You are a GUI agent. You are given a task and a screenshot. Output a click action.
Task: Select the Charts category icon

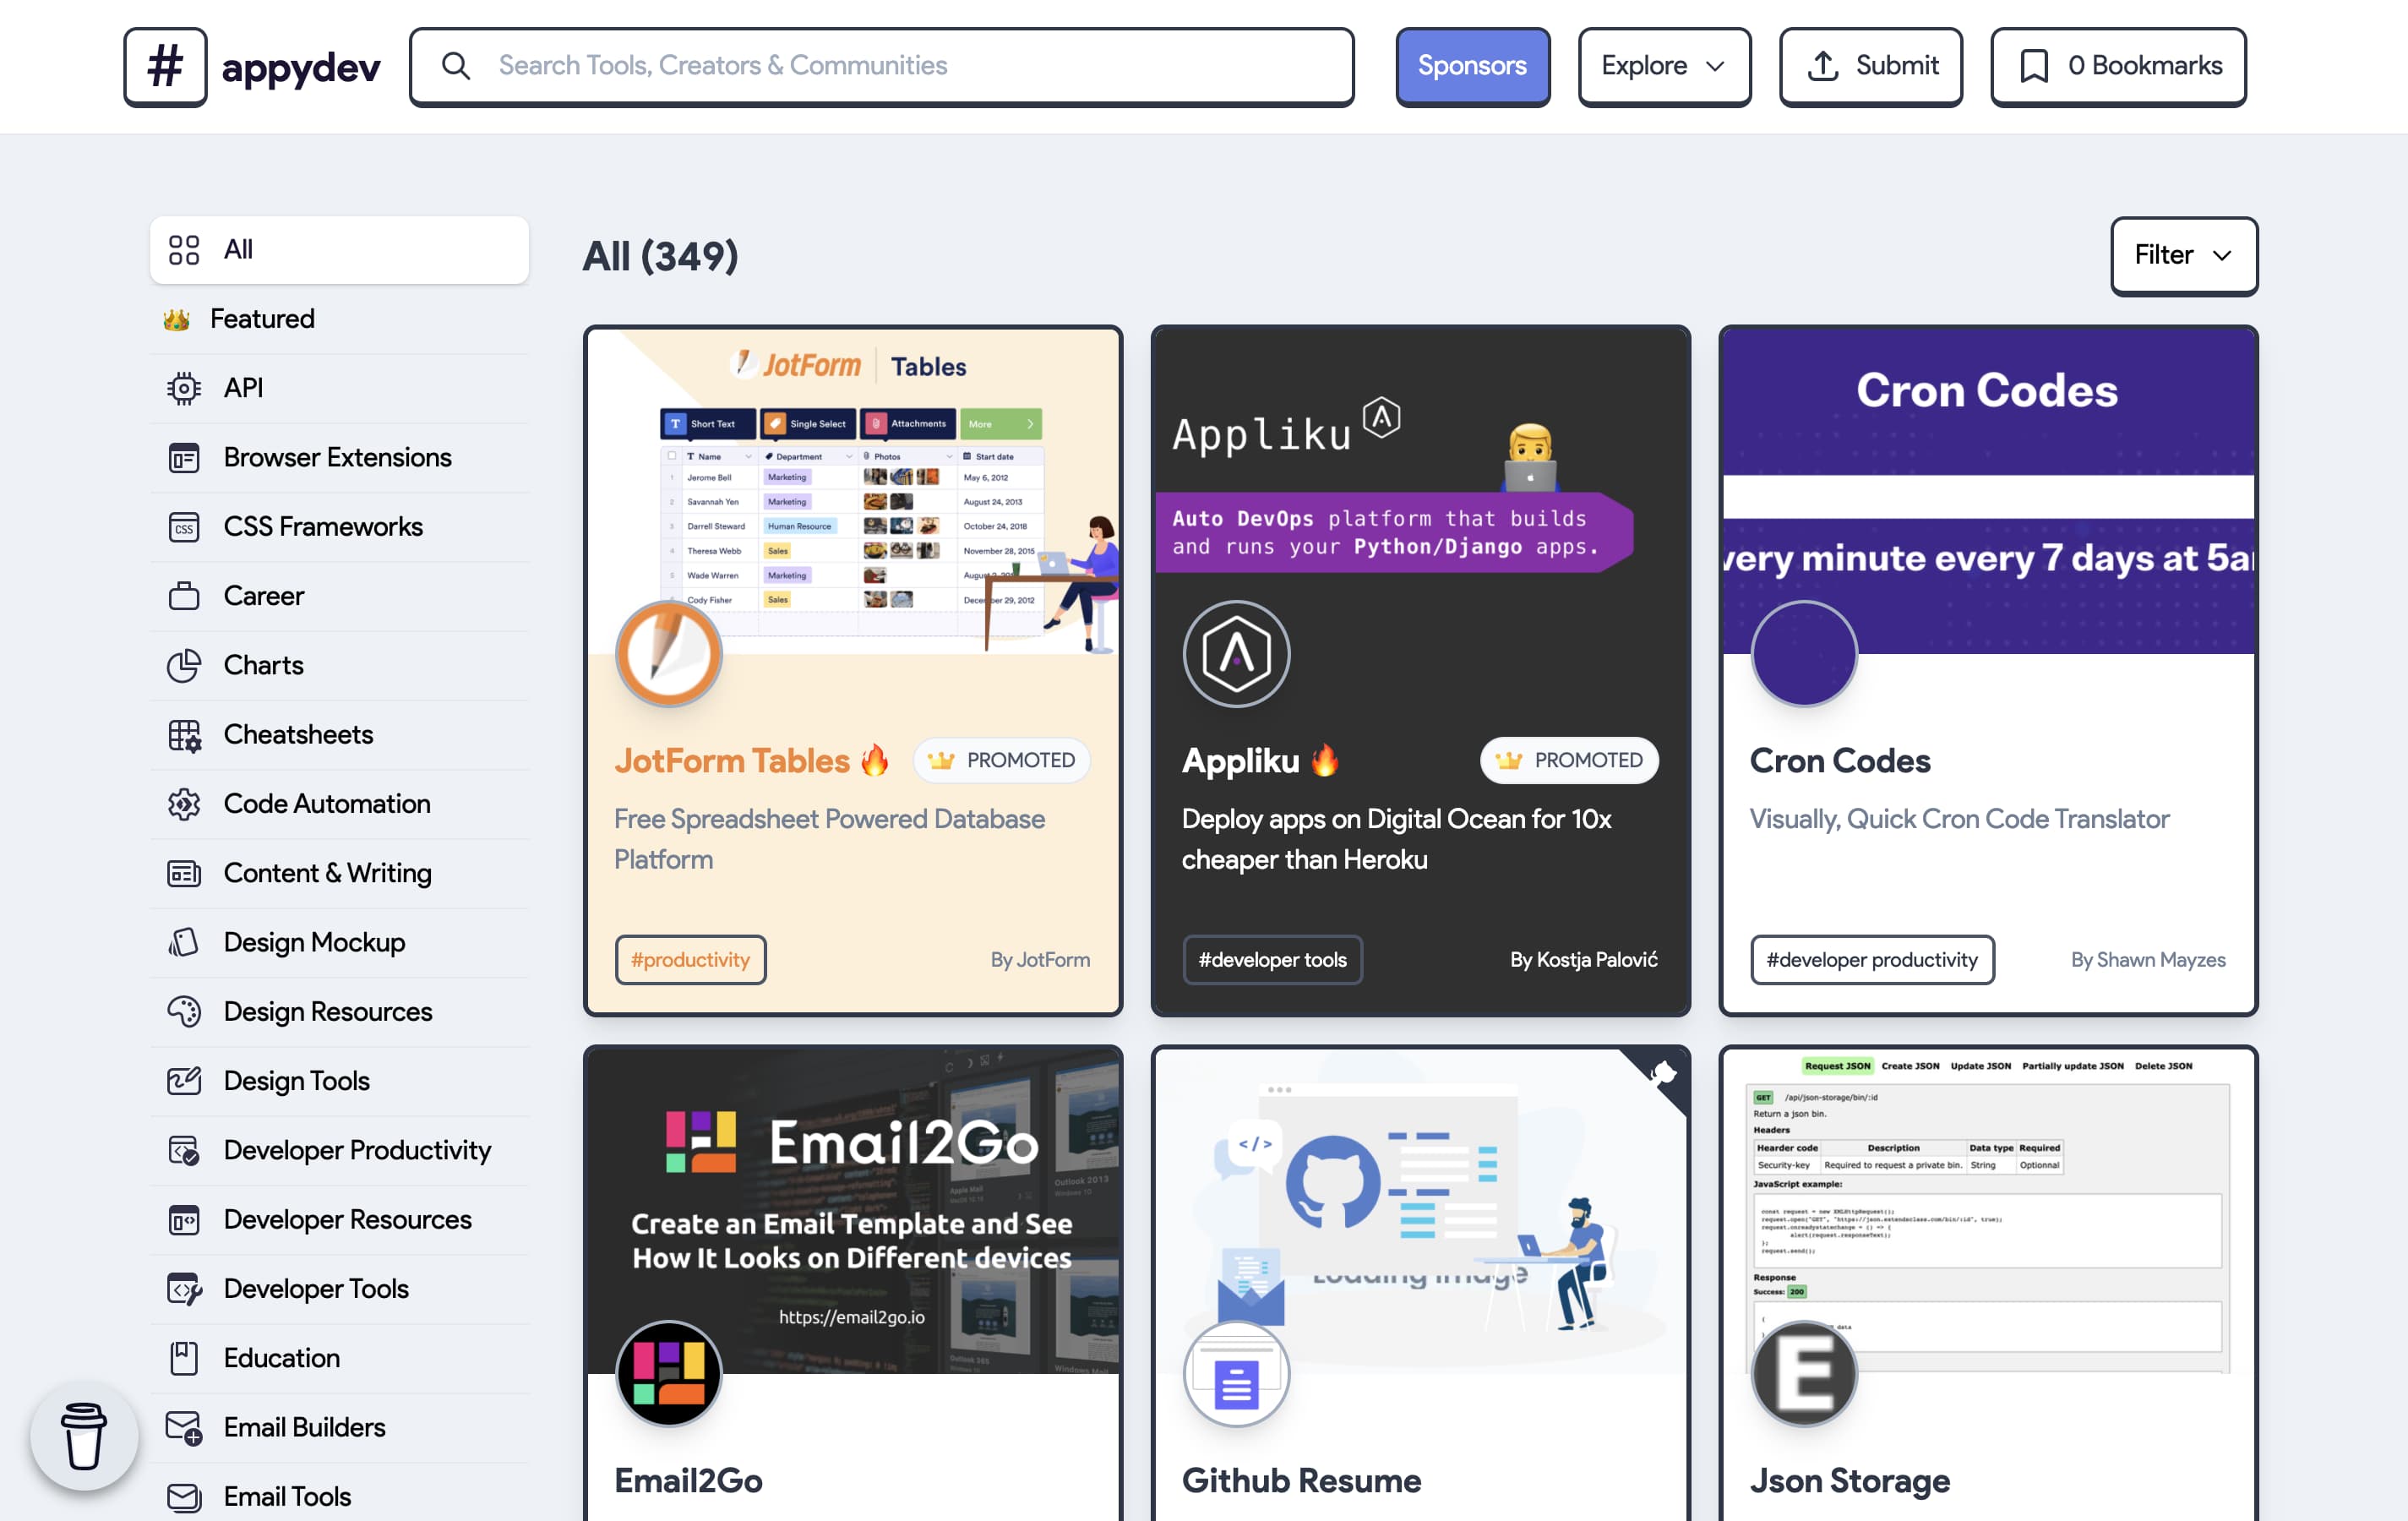pyautogui.click(x=186, y=665)
